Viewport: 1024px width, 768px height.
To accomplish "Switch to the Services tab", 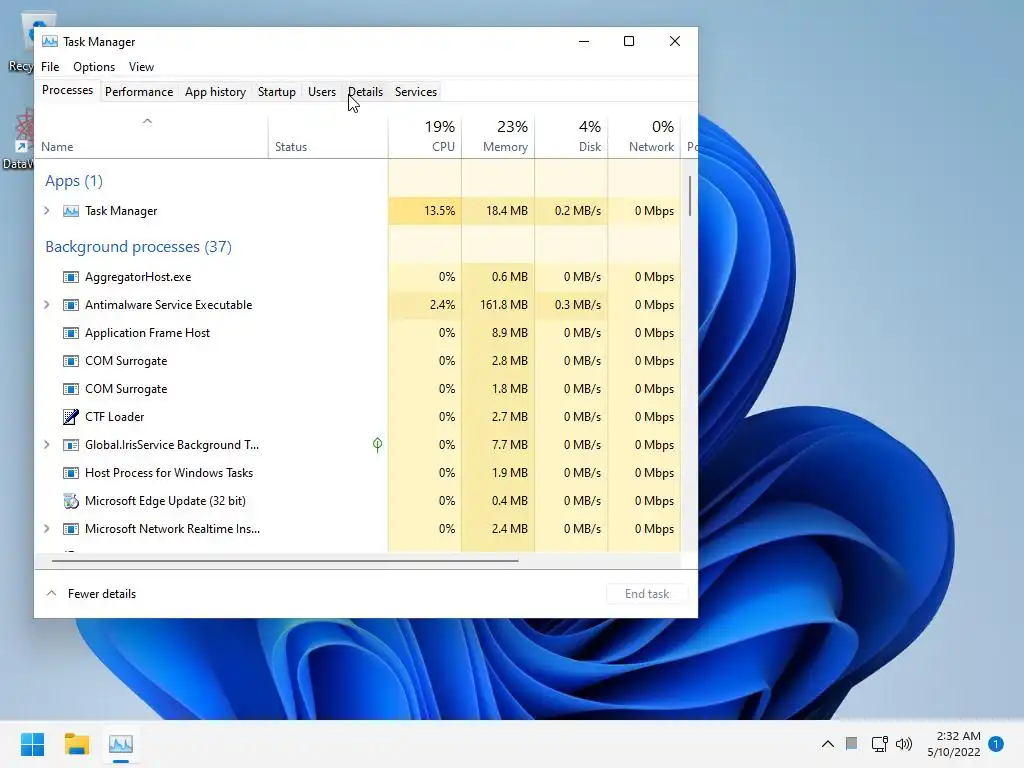I will tap(416, 91).
